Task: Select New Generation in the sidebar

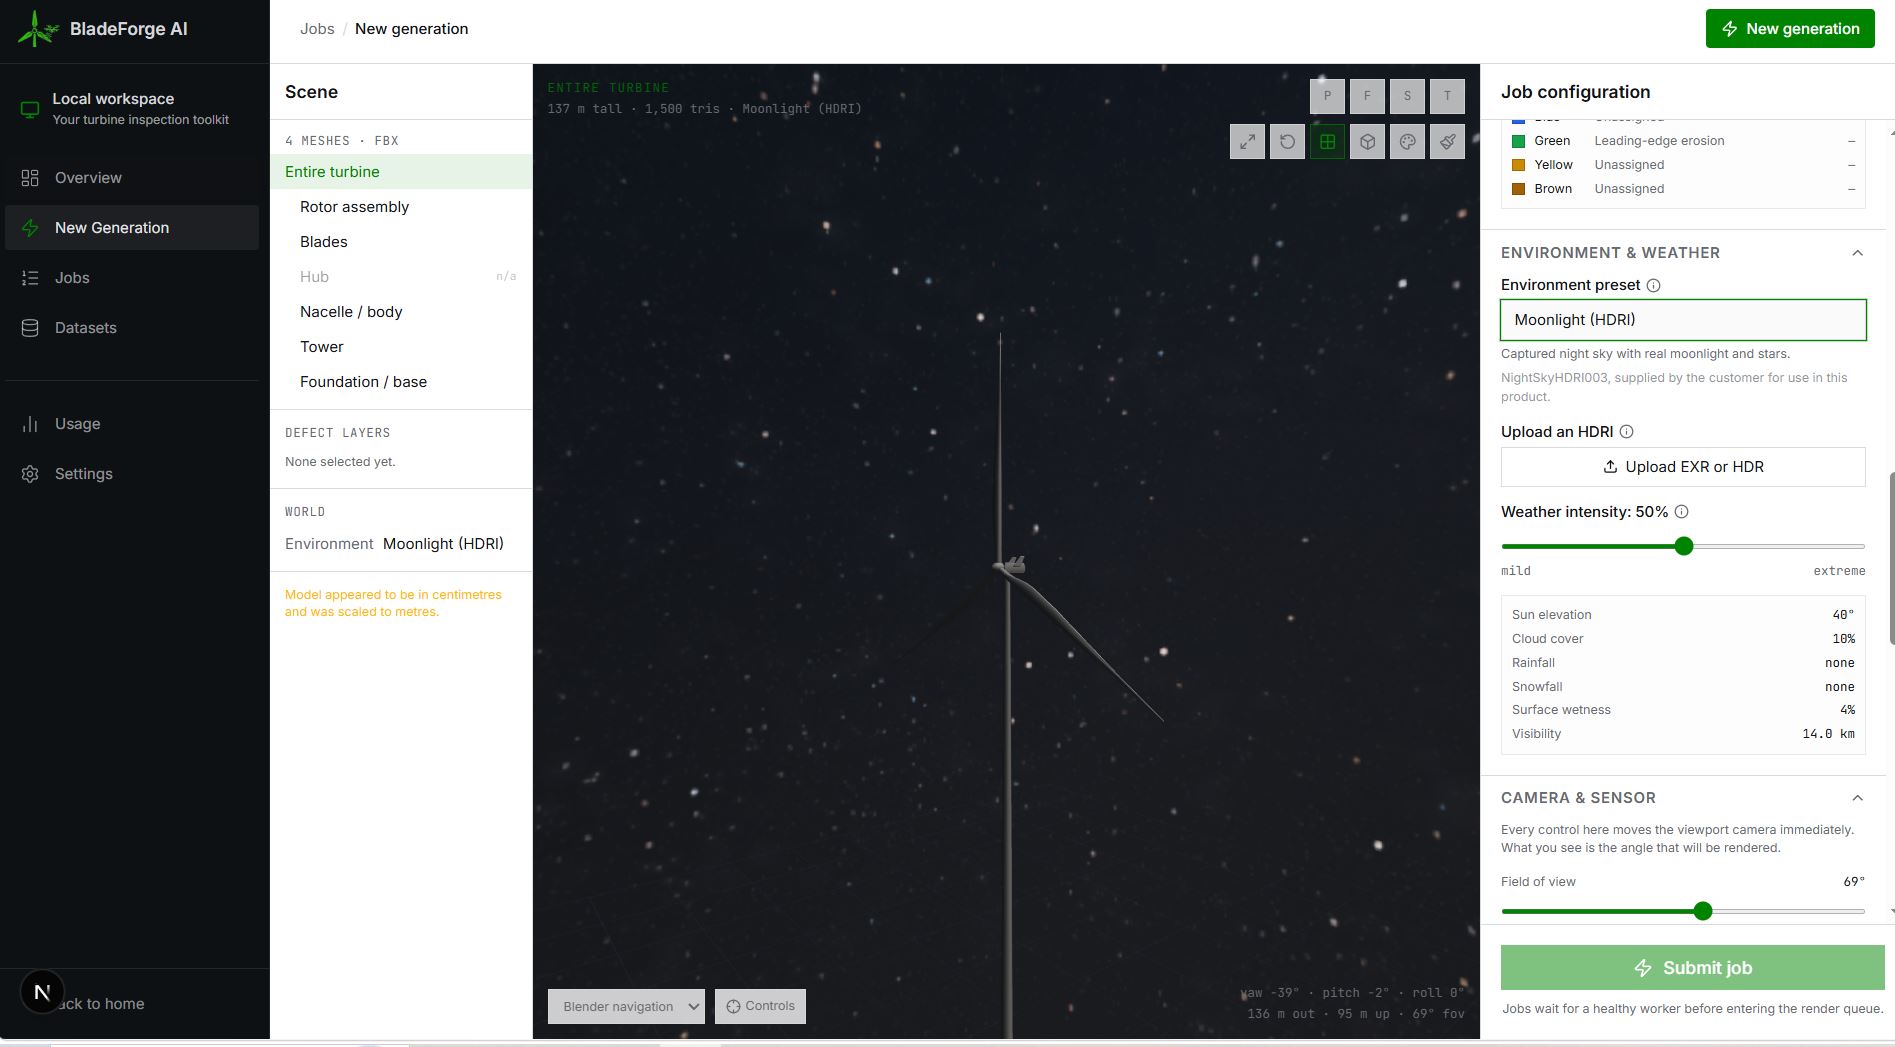Action: [132, 228]
